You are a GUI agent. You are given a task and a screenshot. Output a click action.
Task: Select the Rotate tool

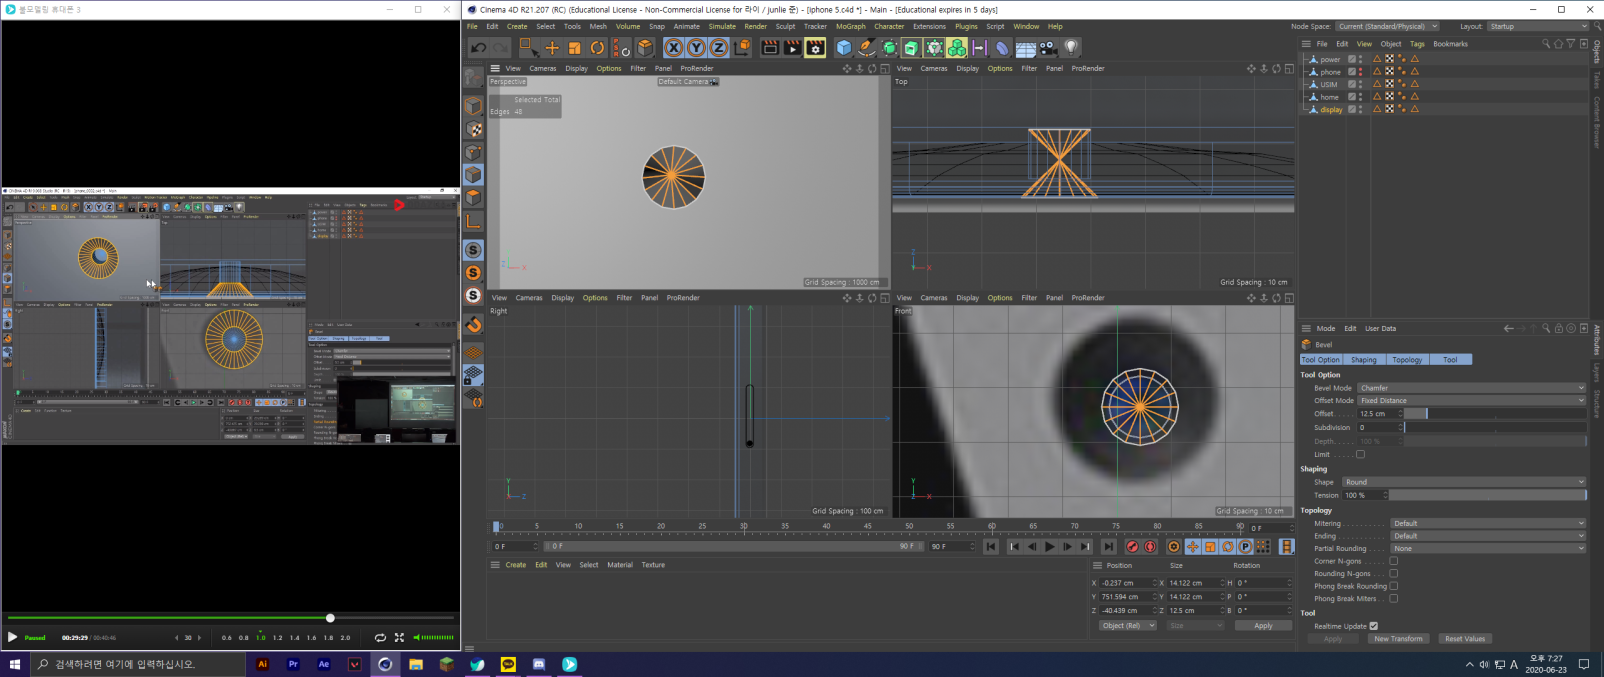click(597, 47)
